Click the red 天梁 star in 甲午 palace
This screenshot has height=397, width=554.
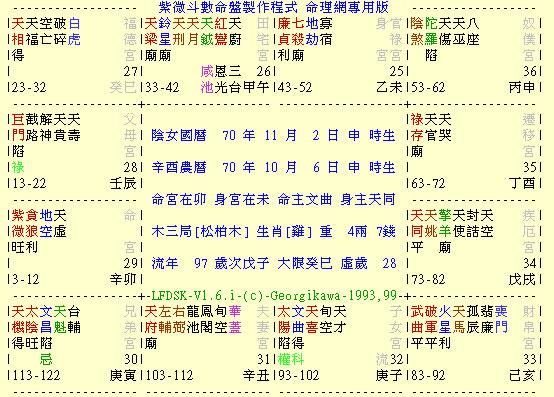pos(151,31)
